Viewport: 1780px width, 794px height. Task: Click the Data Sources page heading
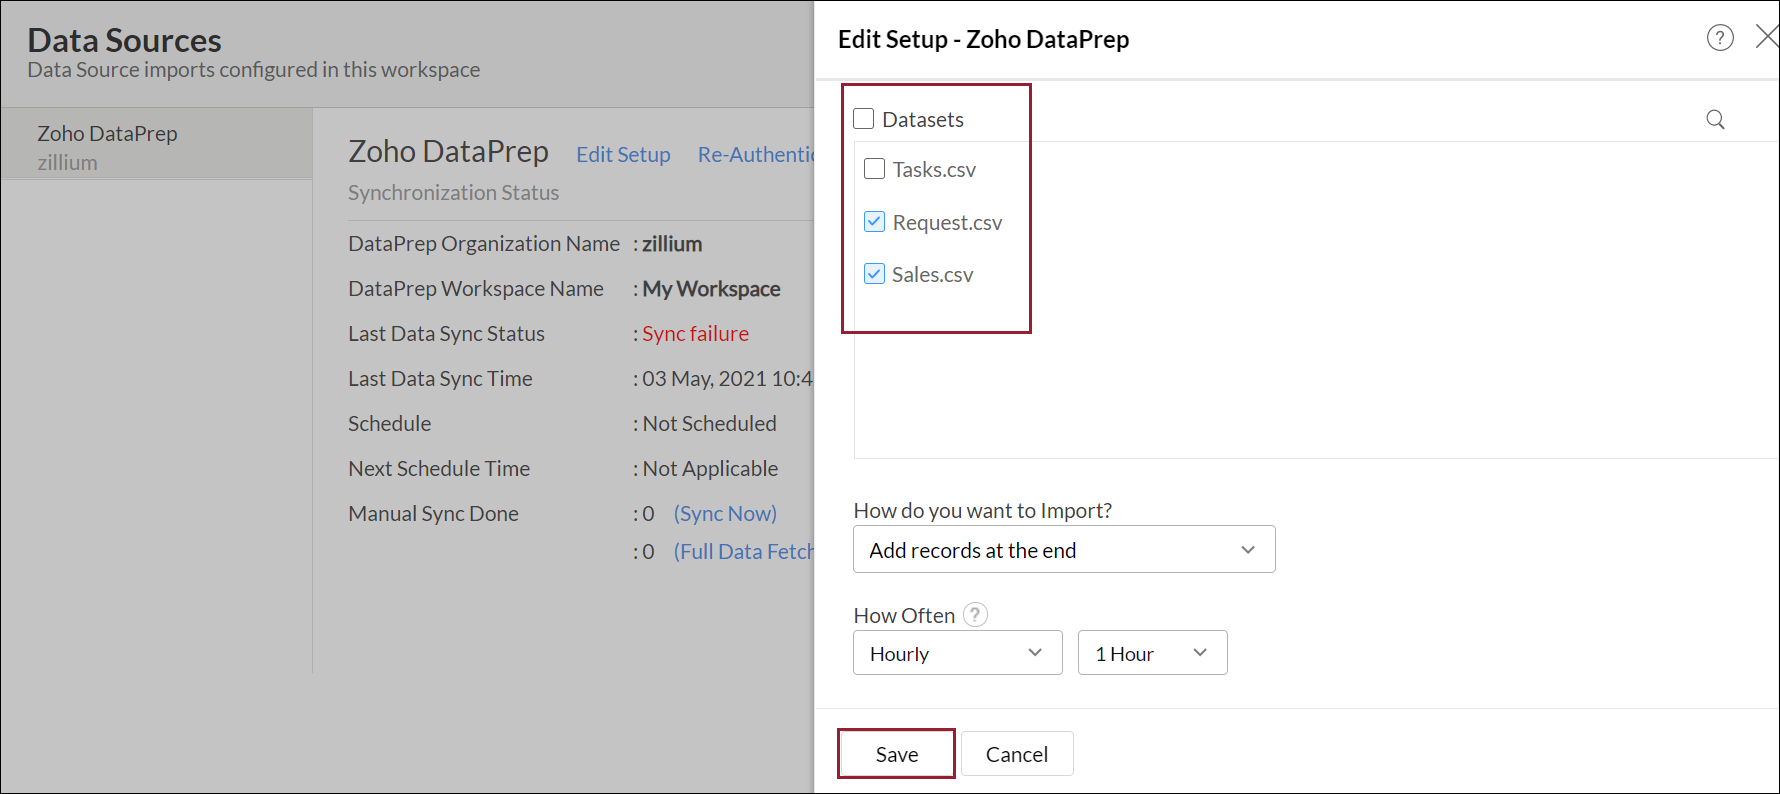pyautogui.click(x=125, y=40)
